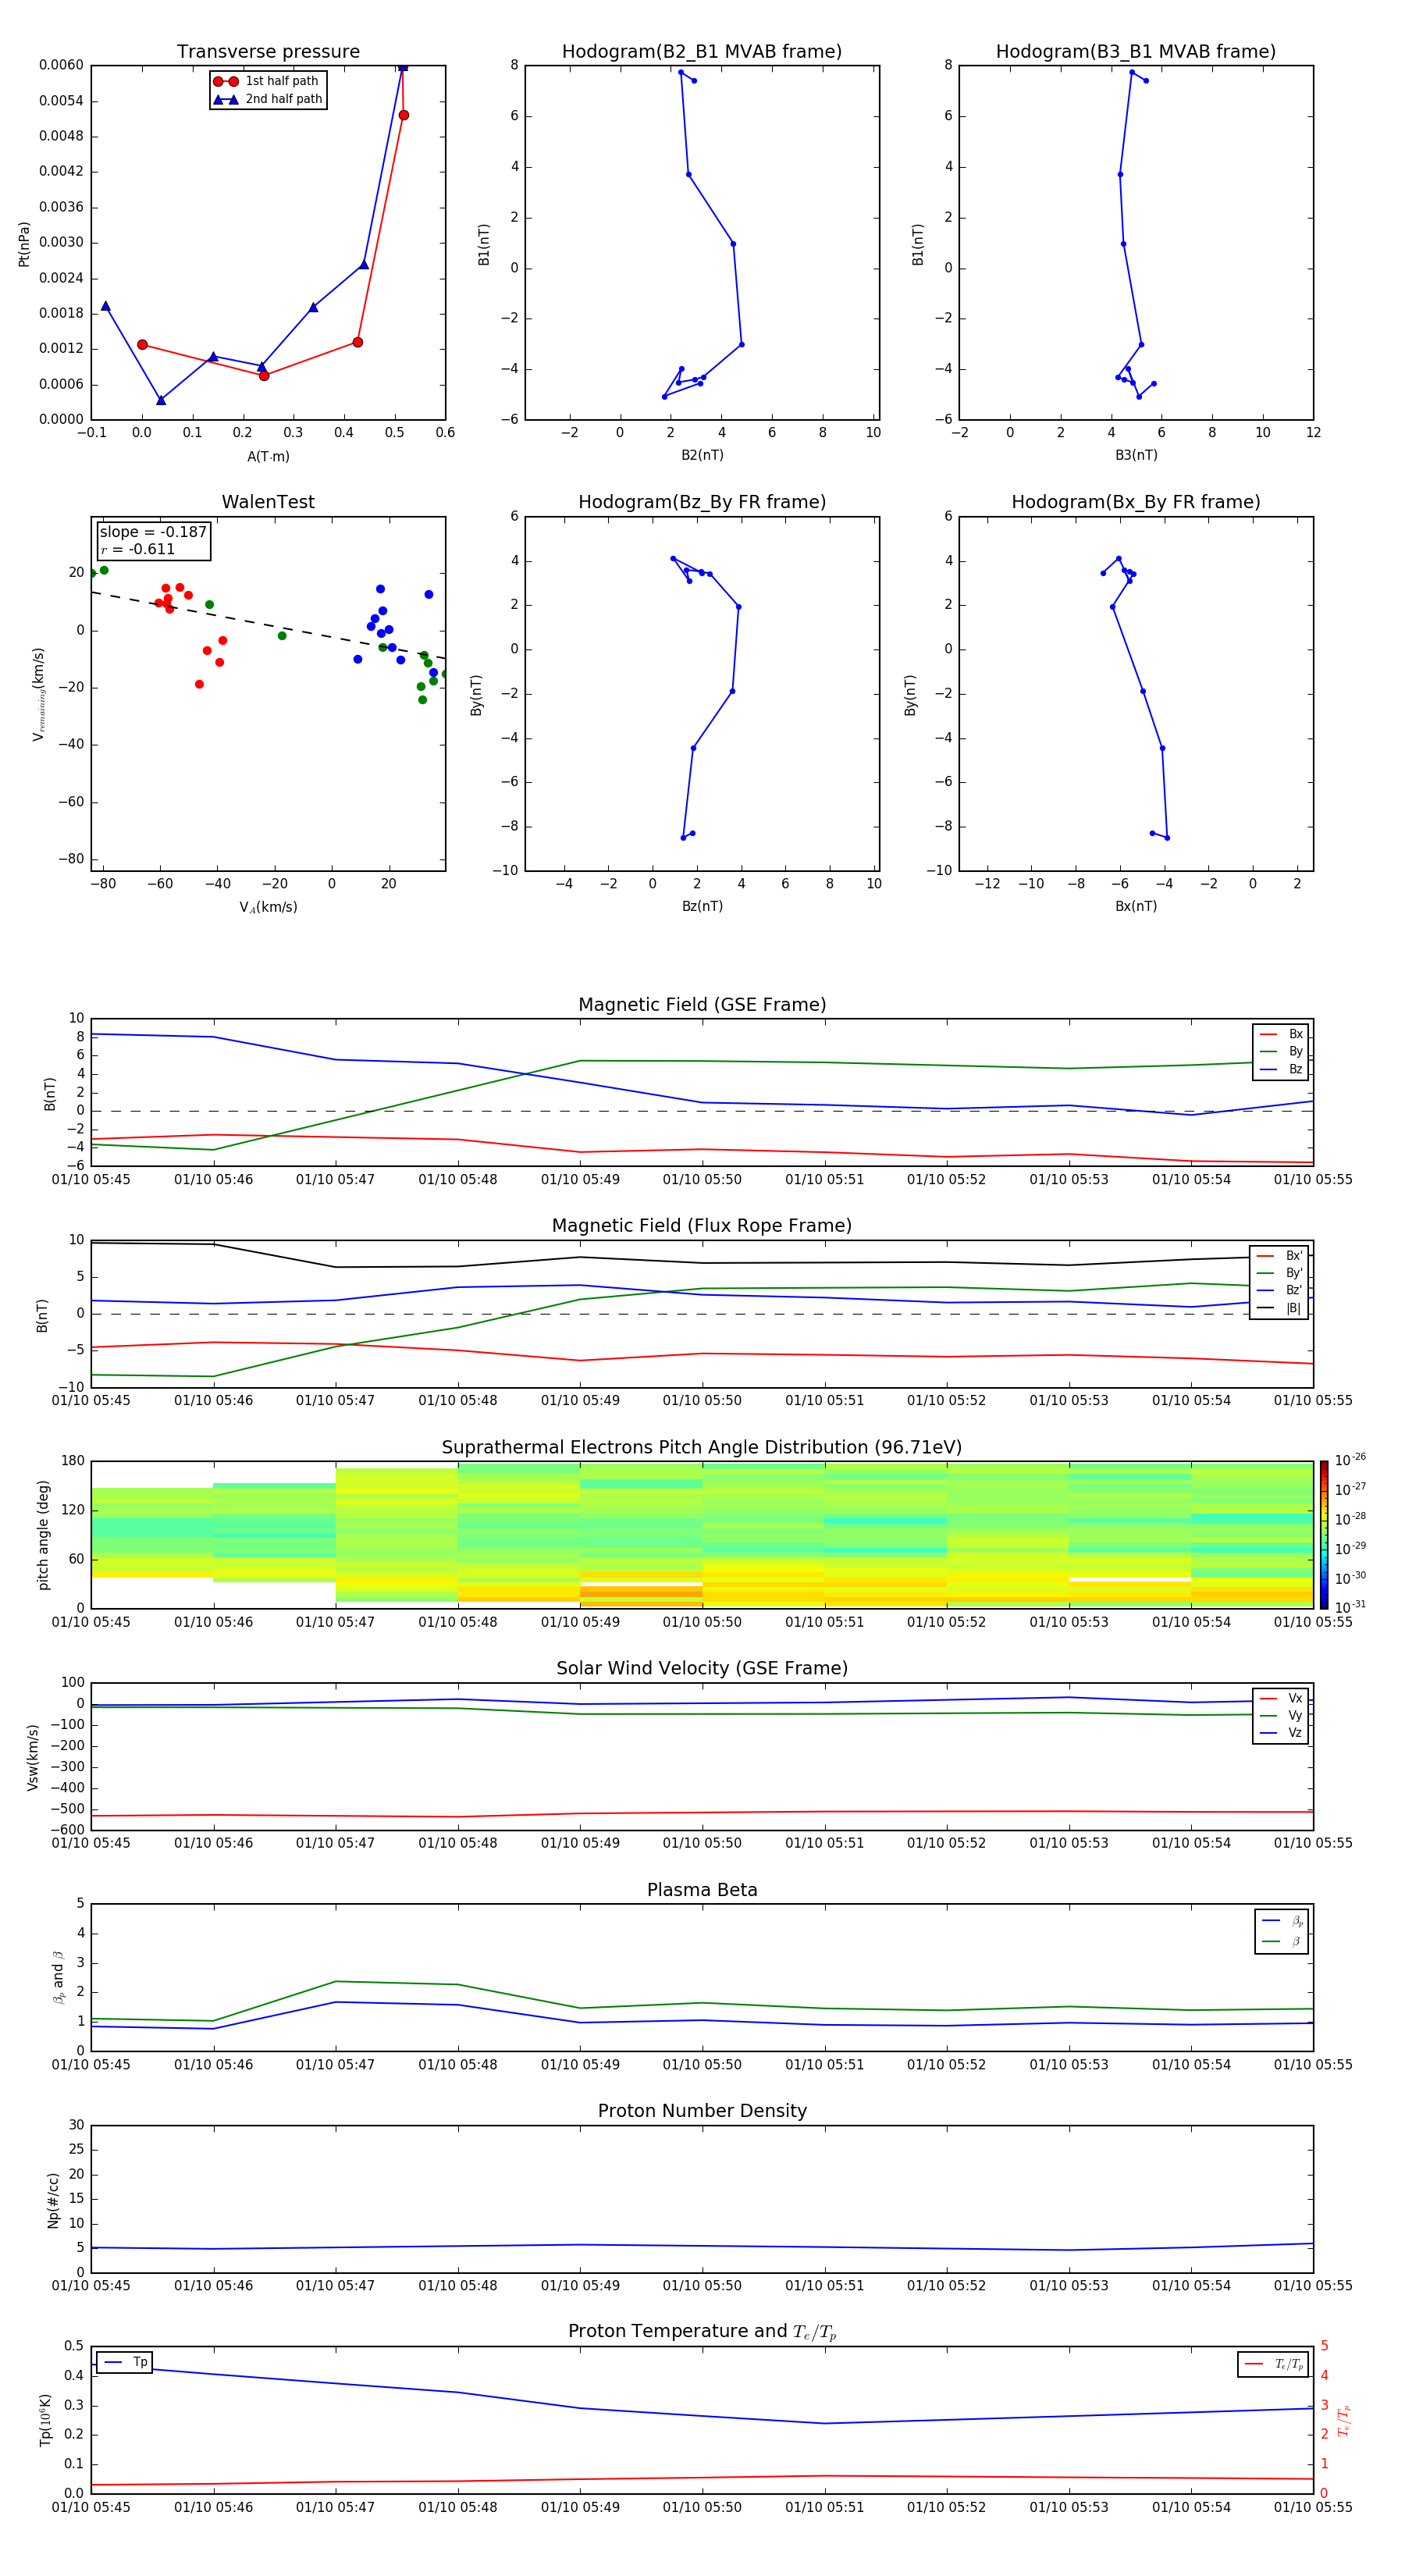This screenshot has width=1405, height=2576.
Task: Select "Bz" in the GSE Frame legend
Action: coord(1281,1070)
